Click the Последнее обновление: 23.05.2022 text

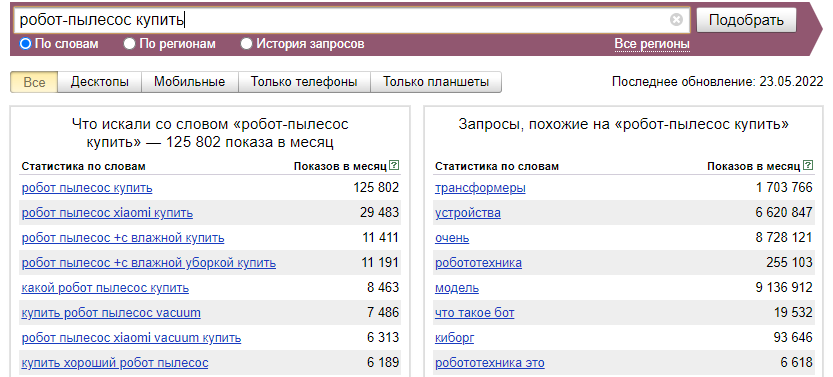point(717,82)
